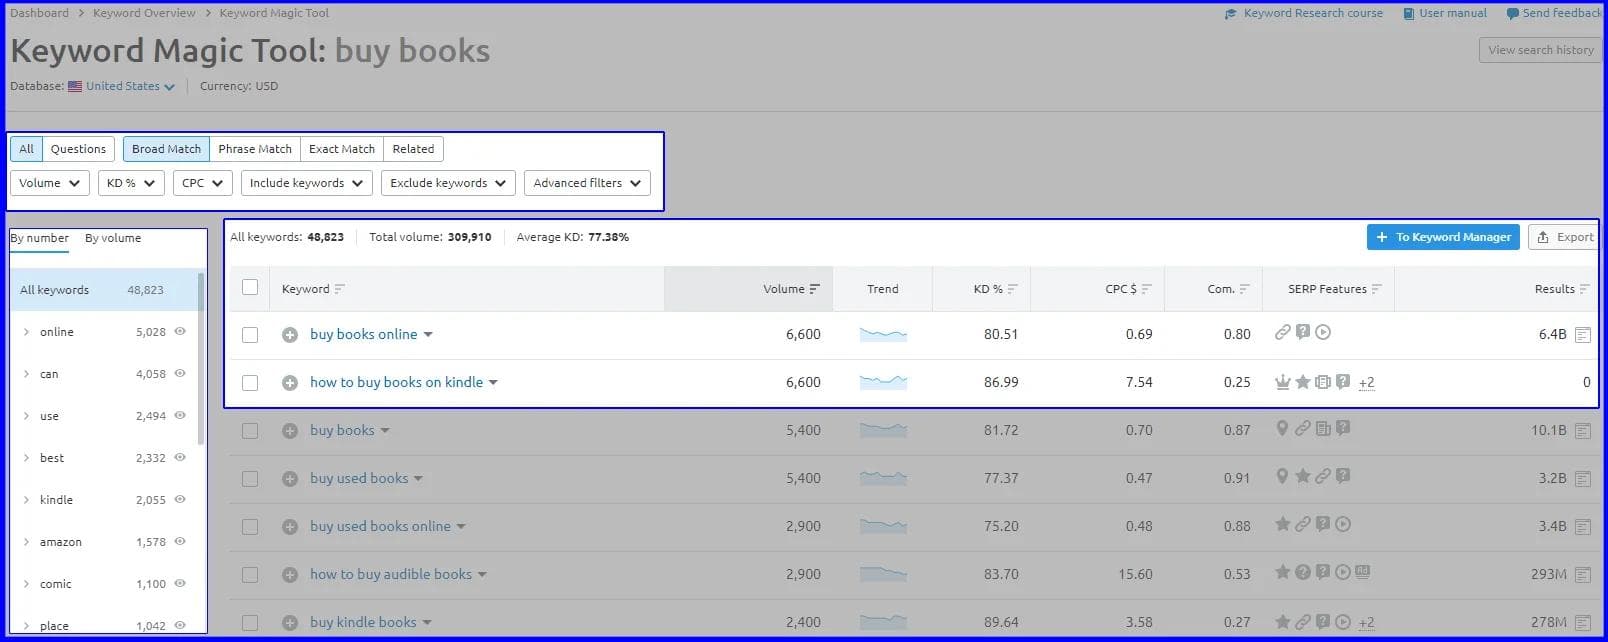Select all keywords with the header checkbox
This screenshot has width=1608, height=642.
click(x=250, y=288)
